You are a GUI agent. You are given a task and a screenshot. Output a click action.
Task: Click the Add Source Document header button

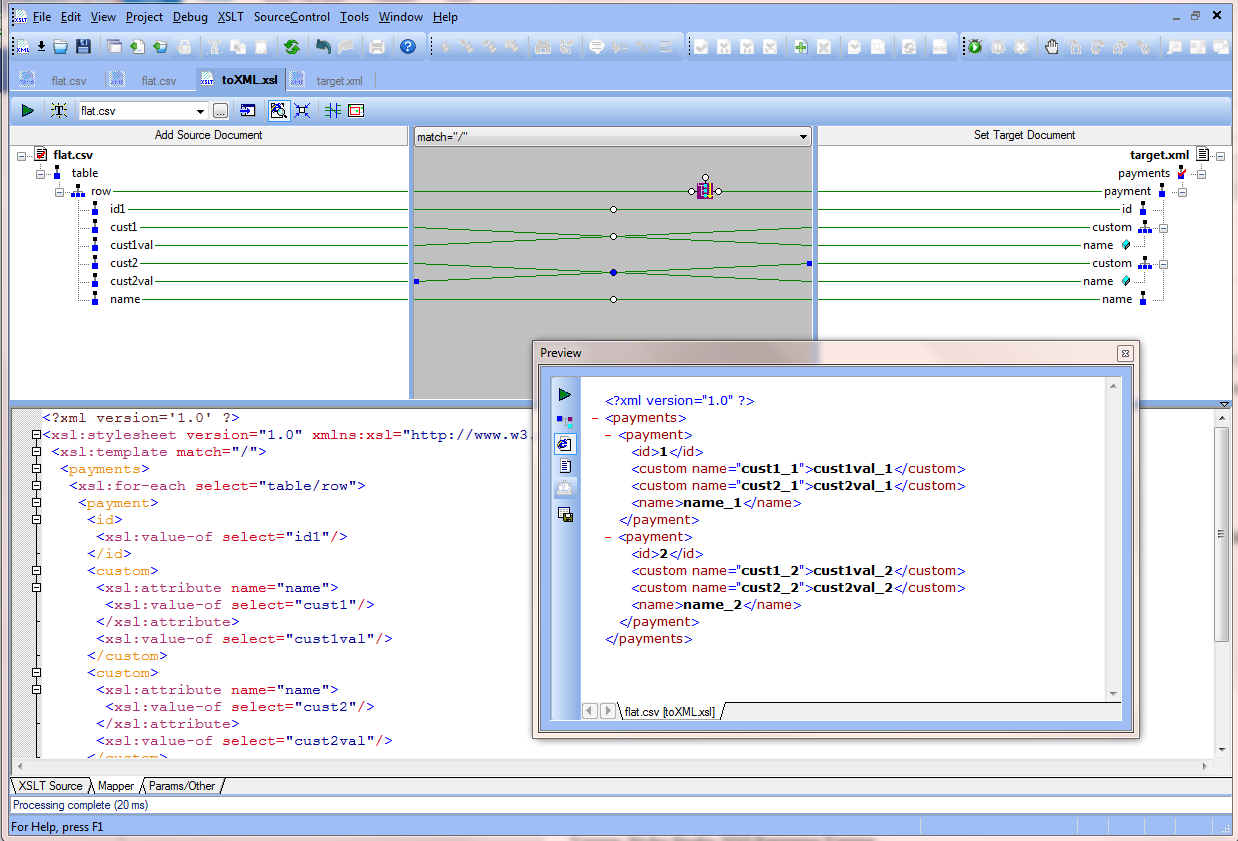coord(208,135)
